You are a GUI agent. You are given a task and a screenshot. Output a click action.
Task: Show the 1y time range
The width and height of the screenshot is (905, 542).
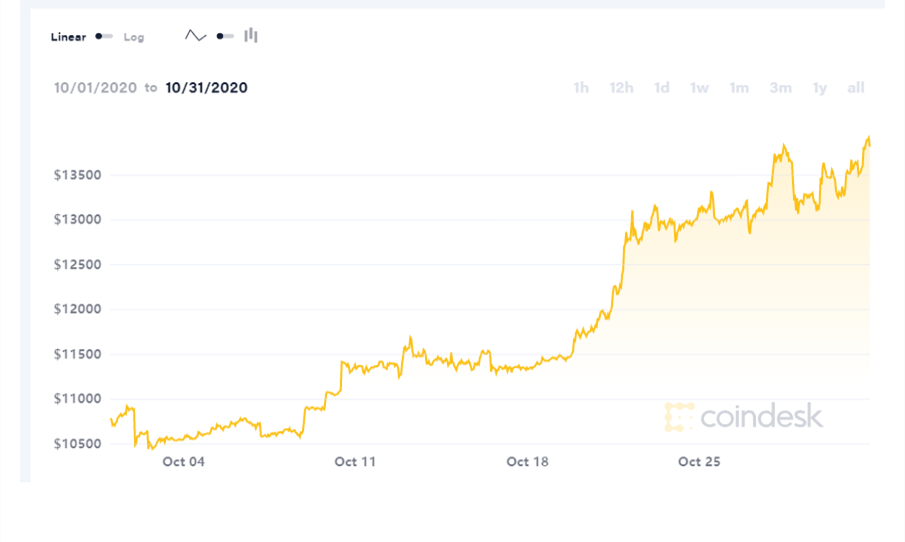coord(819,88)
